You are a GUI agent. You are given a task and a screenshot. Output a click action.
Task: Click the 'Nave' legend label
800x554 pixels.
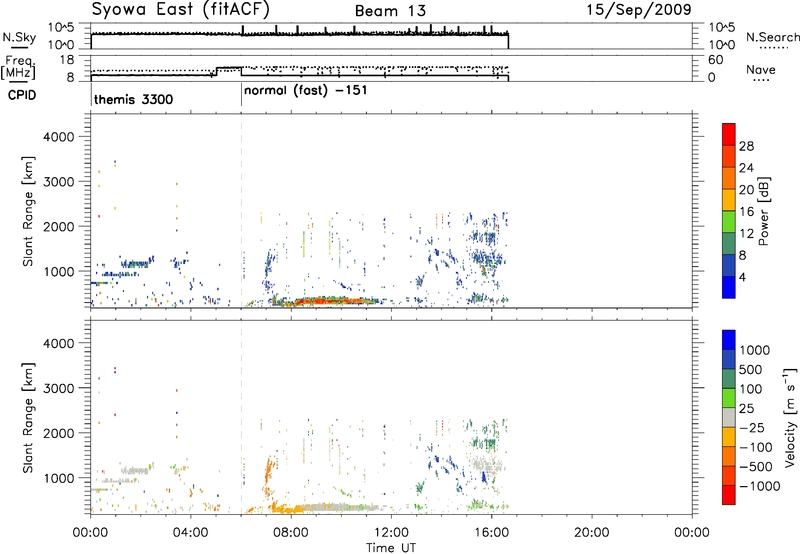(x=760, y=70)
